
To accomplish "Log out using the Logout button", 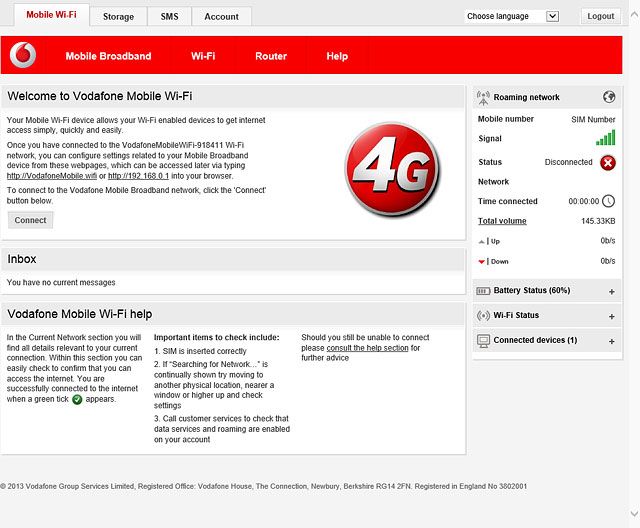I will 600,16.
